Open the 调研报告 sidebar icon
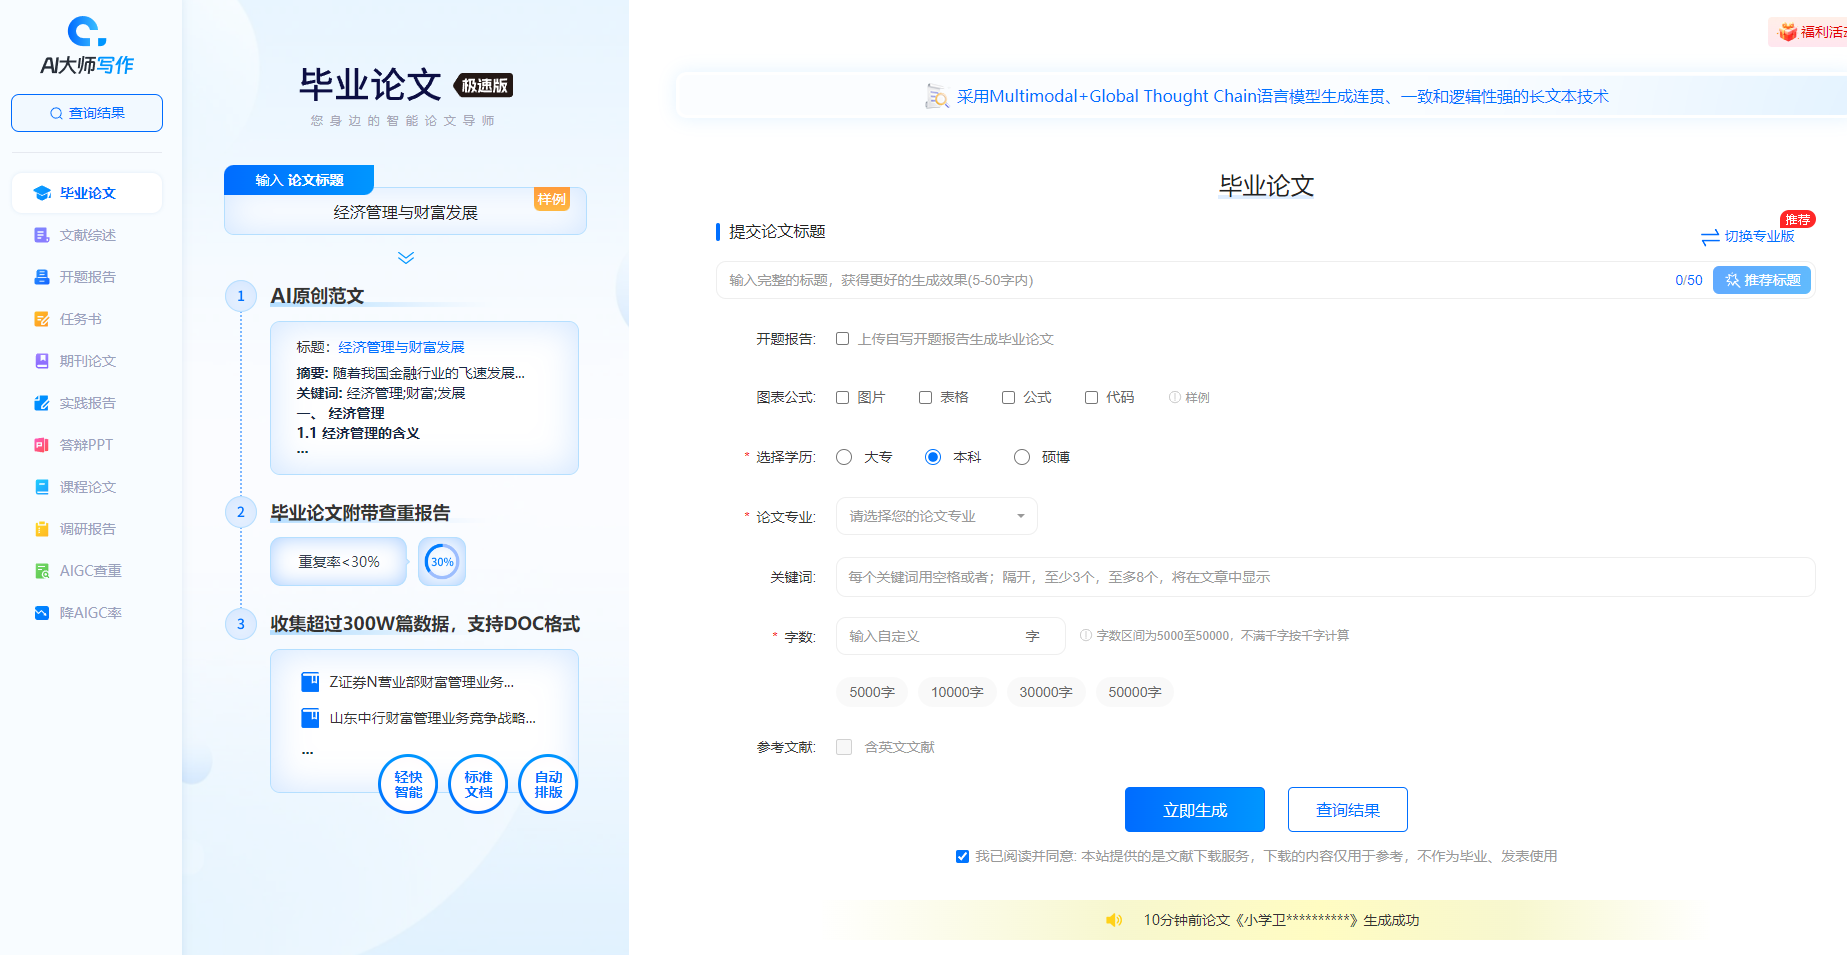This screenshot has width=1847, height=955. point(42,529)
